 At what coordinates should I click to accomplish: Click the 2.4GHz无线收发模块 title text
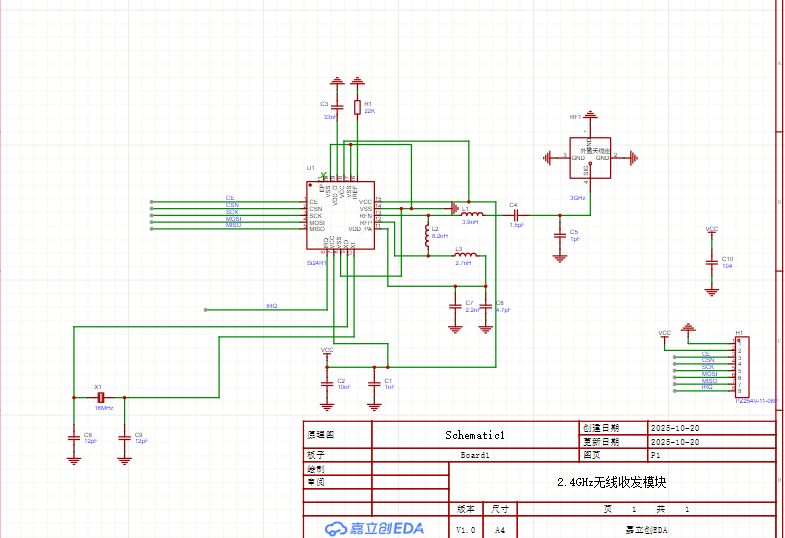611,482
